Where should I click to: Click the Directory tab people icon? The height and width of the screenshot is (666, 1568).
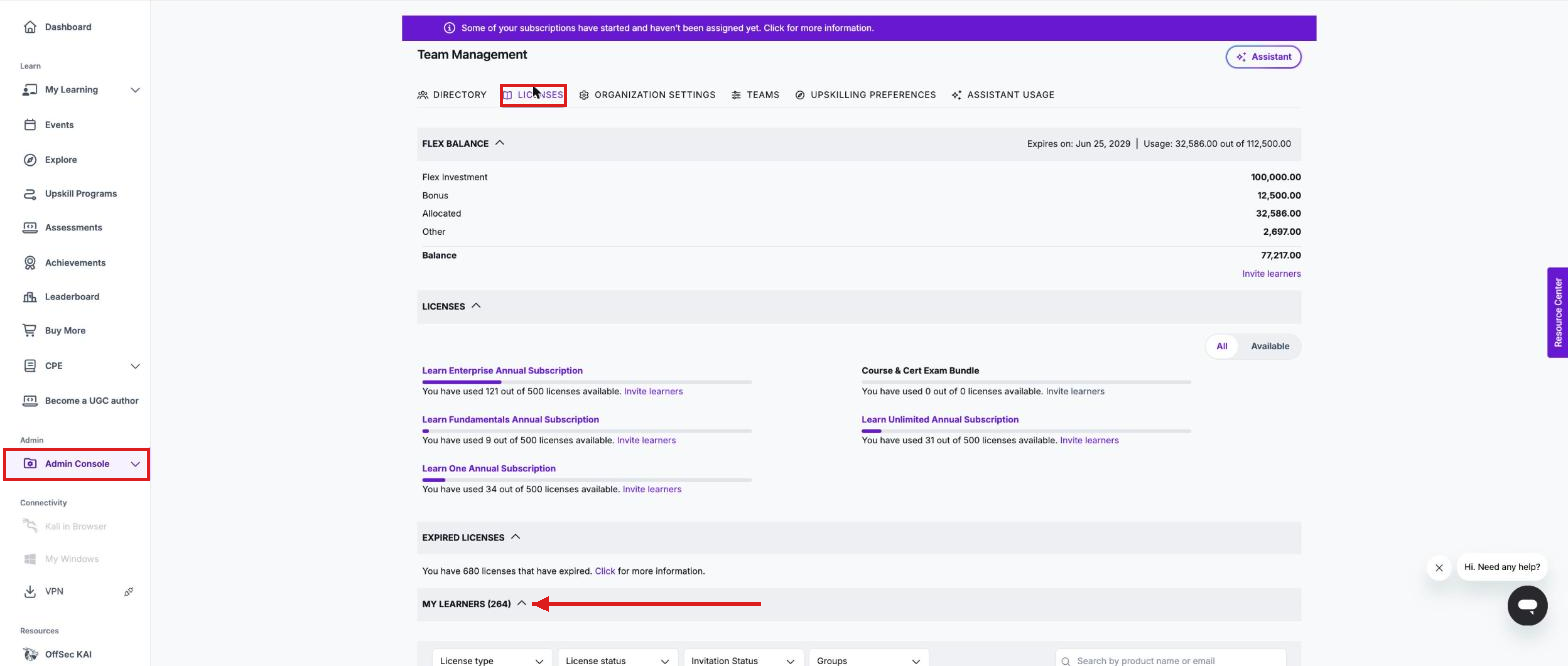(423, 95)
